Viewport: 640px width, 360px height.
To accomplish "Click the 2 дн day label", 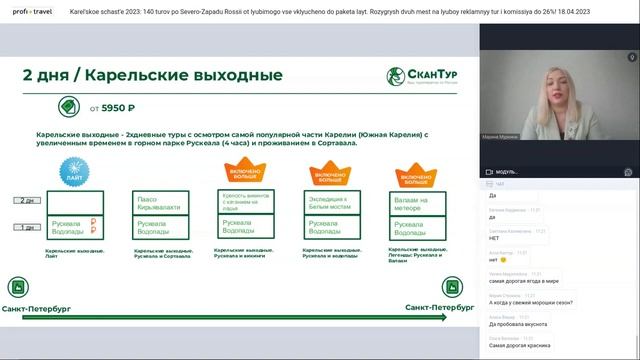I will pos(27,200).
